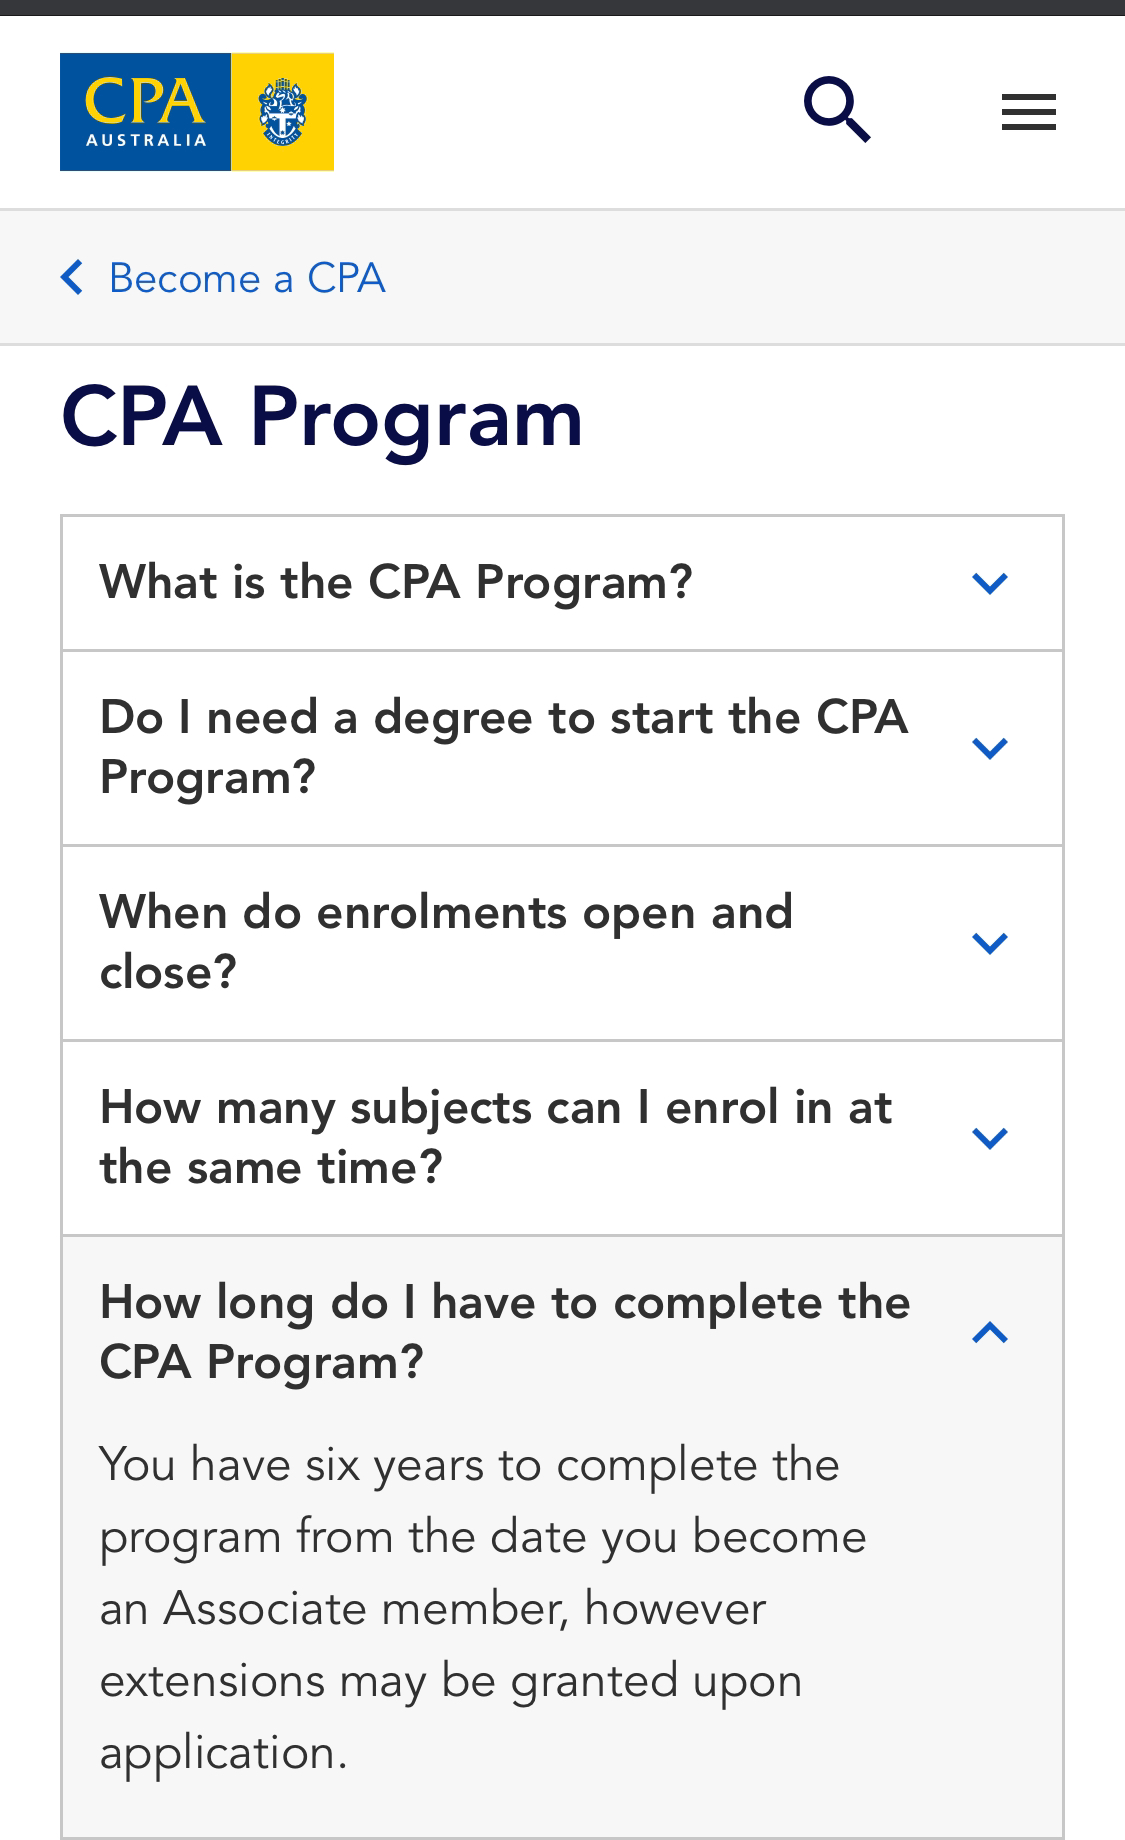
Task: Open What is the CPA Program? question
Action: pos(562,583)
